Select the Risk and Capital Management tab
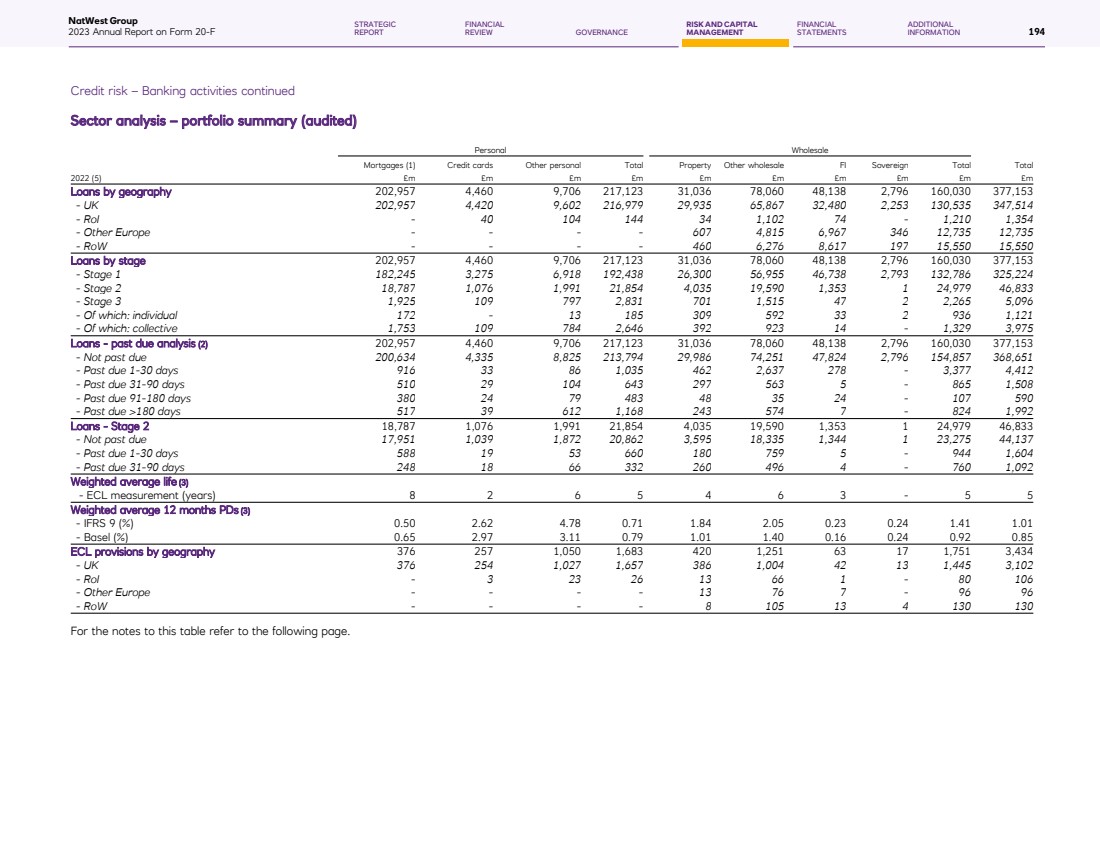The height and width of the screenshot is (865, 1100). coord(721,28)
